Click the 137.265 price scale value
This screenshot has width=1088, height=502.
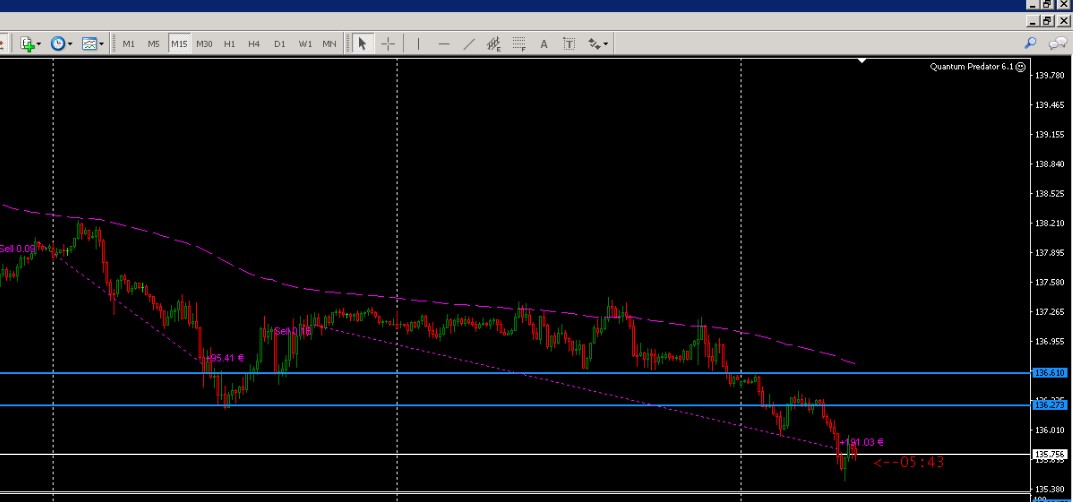point(1049,312)
